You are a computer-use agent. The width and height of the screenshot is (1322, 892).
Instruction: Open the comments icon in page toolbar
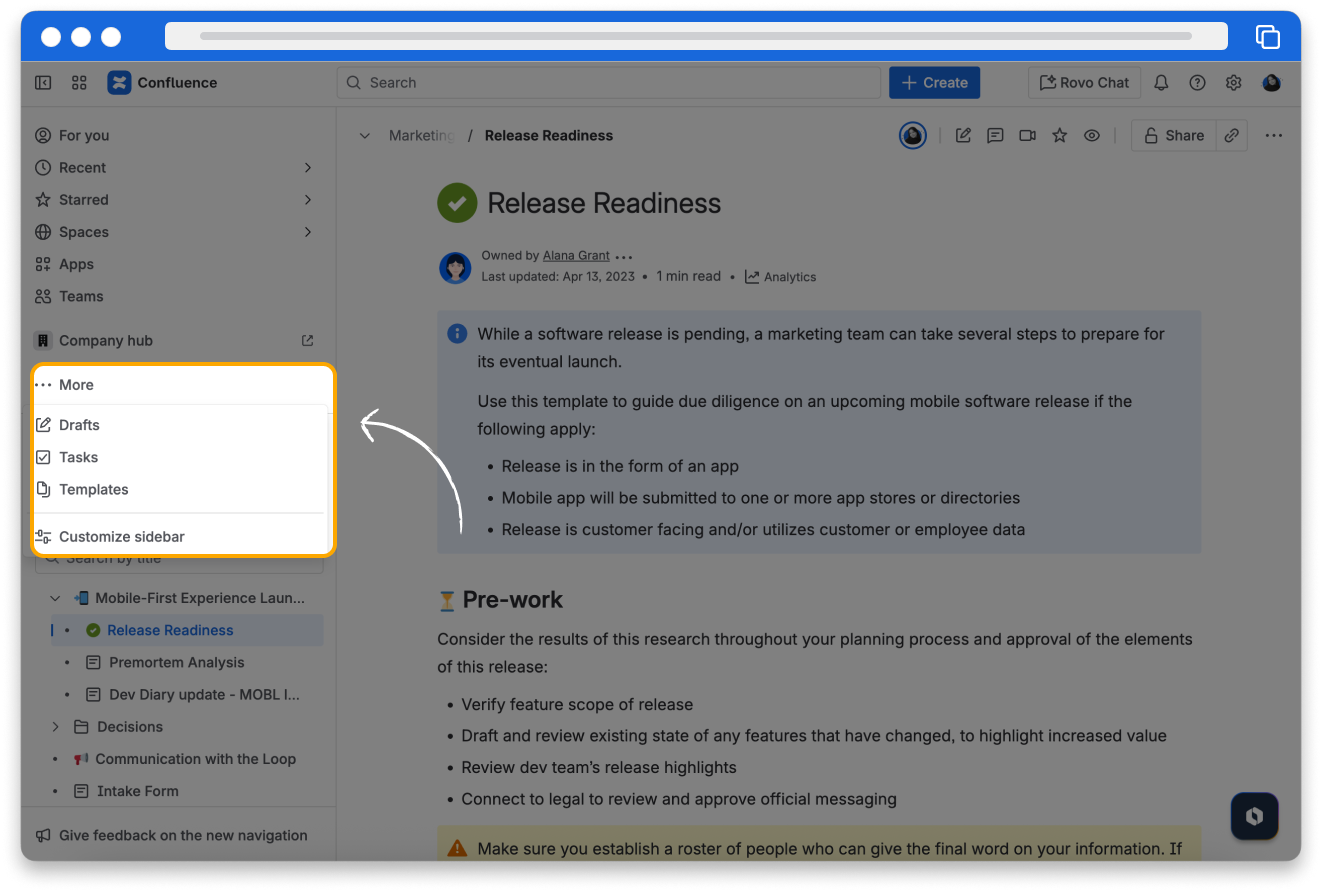pos(995,136)
